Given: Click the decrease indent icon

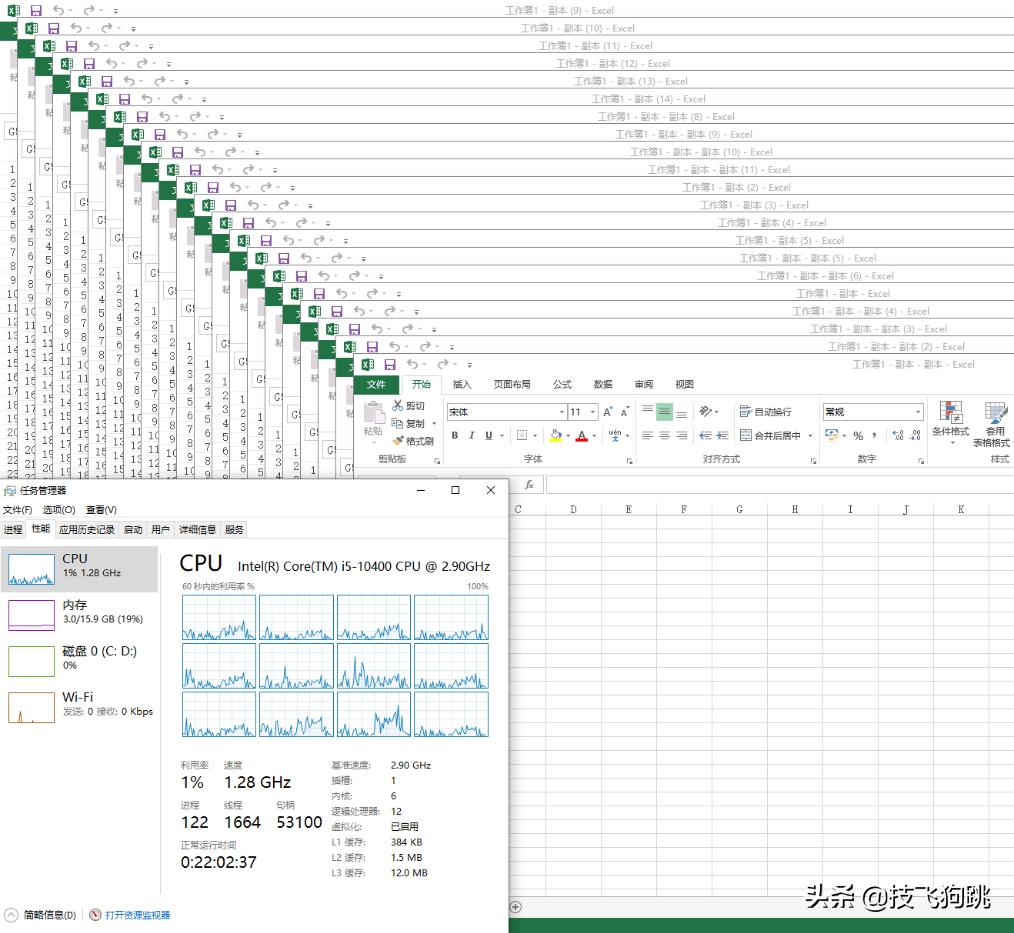Looking at the screenshot, I should pyautogui.click(x=706, y=435).
